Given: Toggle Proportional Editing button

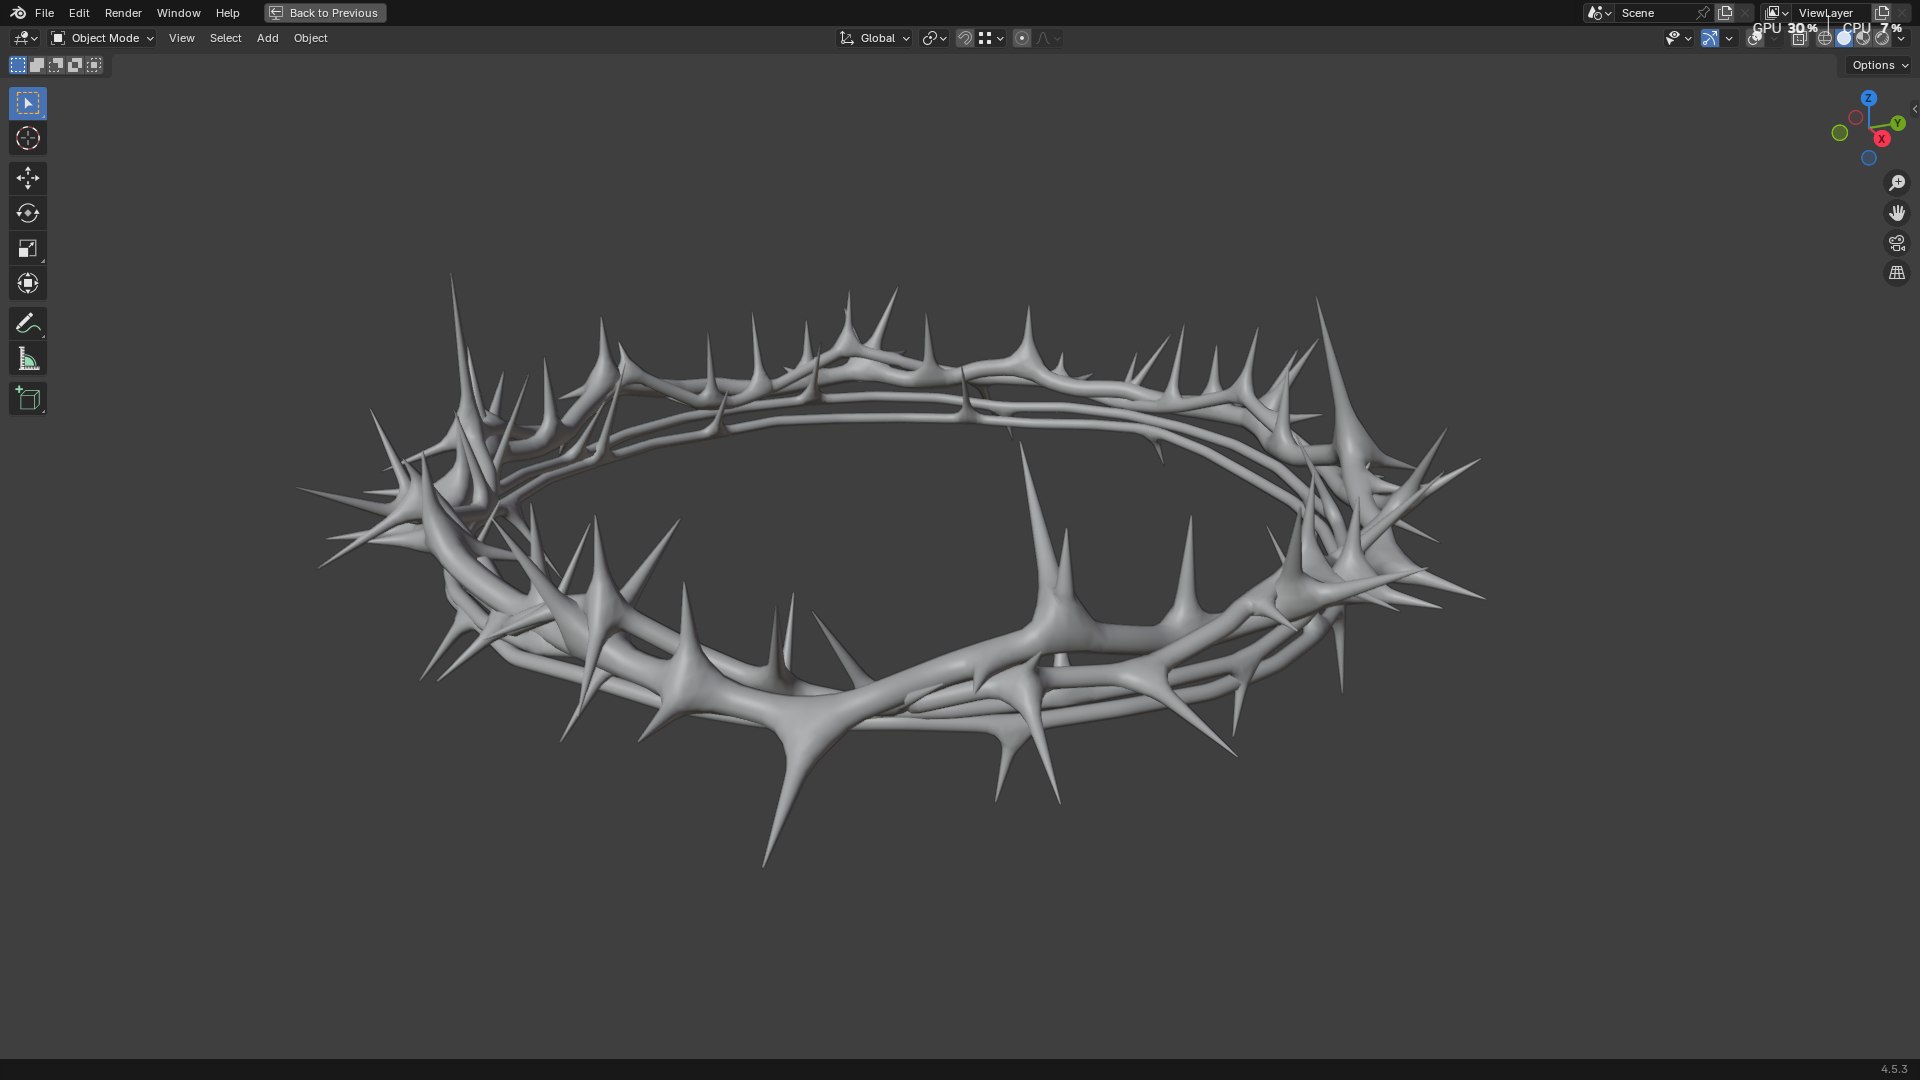Looking at the screenshot, I should point(1022,38).
